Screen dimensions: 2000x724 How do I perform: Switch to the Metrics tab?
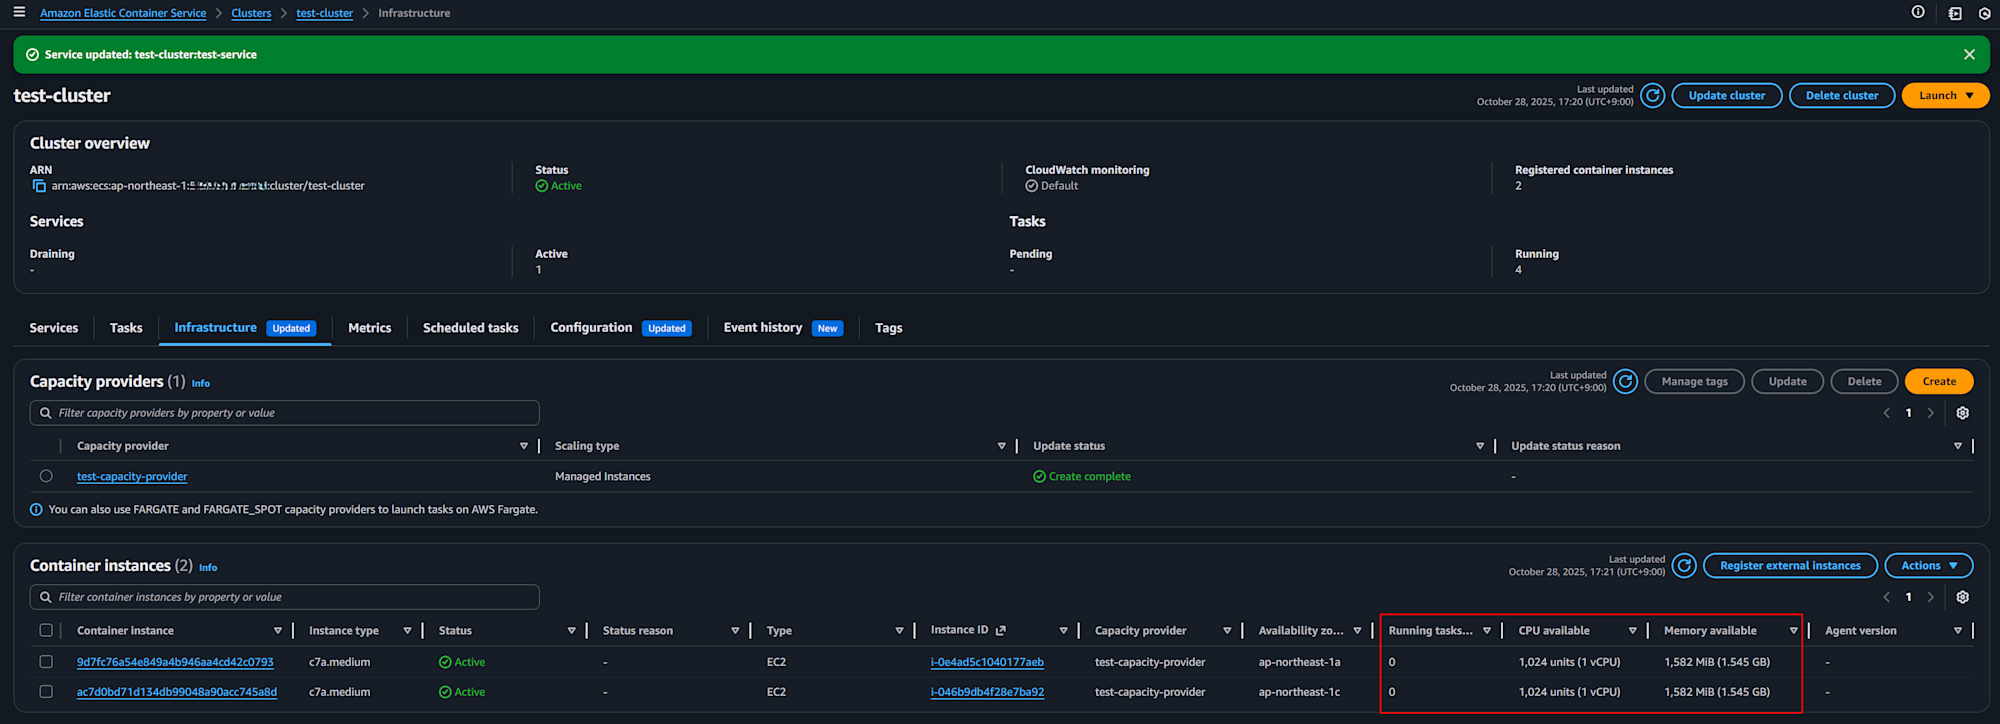tap(369, 328)
